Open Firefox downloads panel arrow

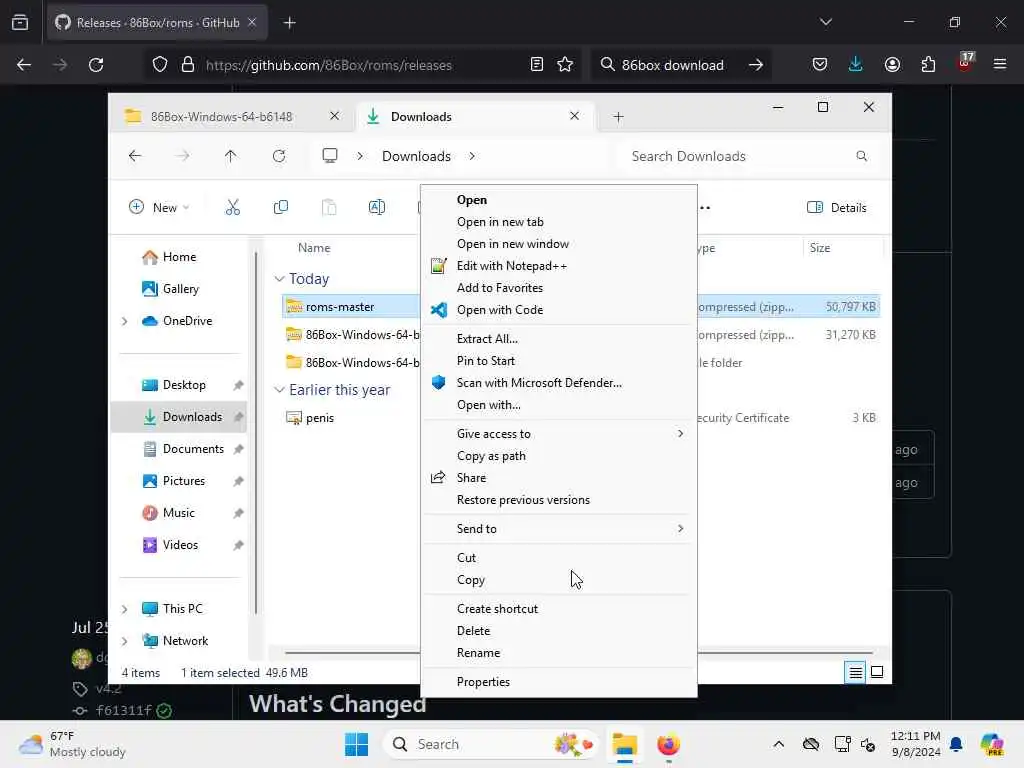click(856, 64)
